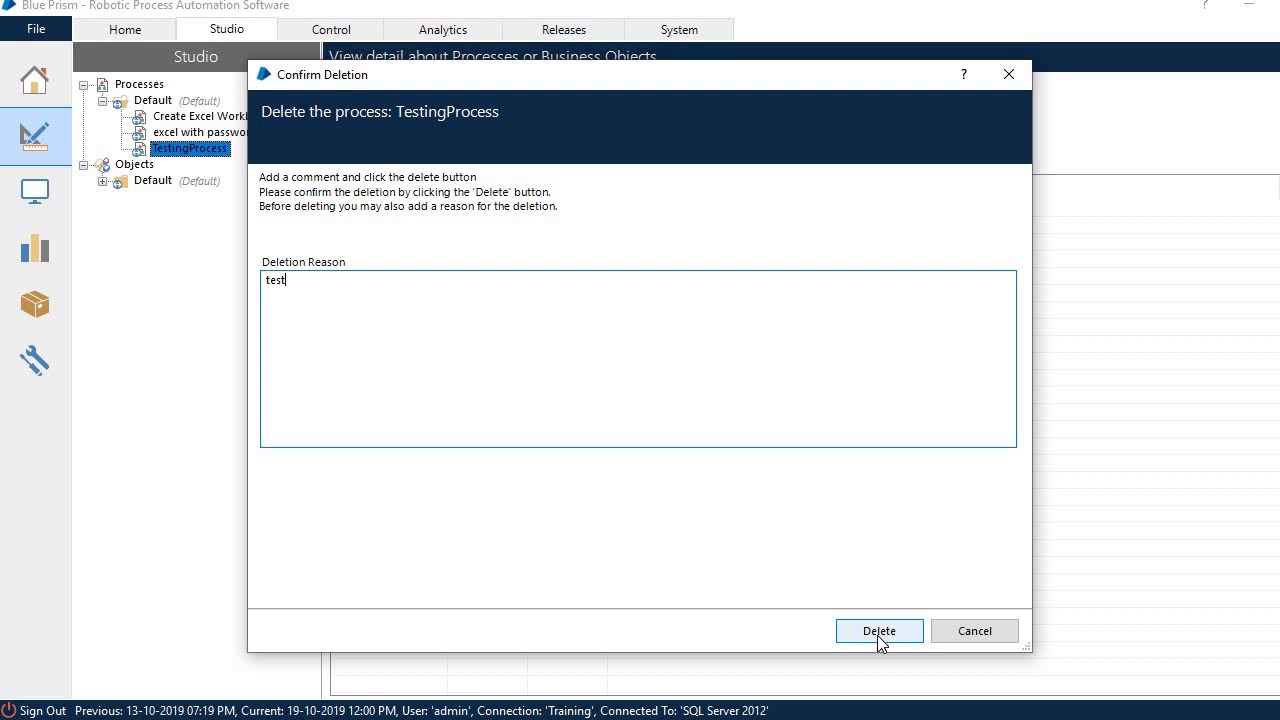Image resolution: width=1280 pixels, height=720 pixels.
Task: Click the TestingProcess process icon
Action: click(x=140, y=149)
